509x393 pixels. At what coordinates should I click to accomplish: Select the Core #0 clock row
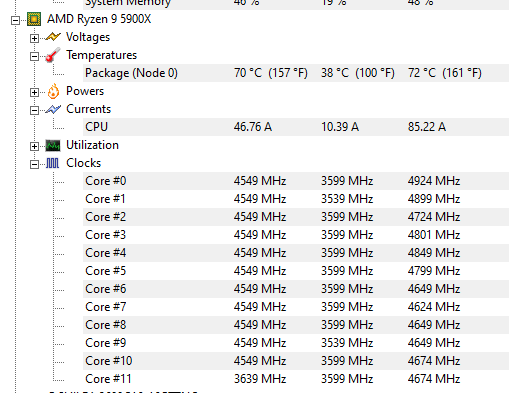coord(296,181)
